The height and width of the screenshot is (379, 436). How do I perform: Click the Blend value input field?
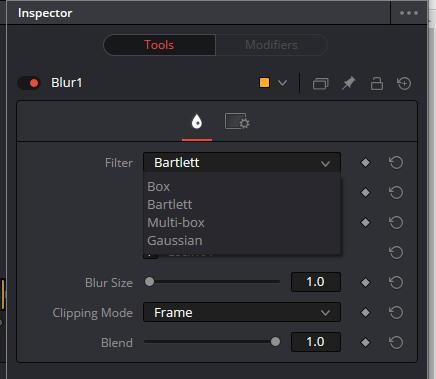pyautogui.click(x=316, y=342)
